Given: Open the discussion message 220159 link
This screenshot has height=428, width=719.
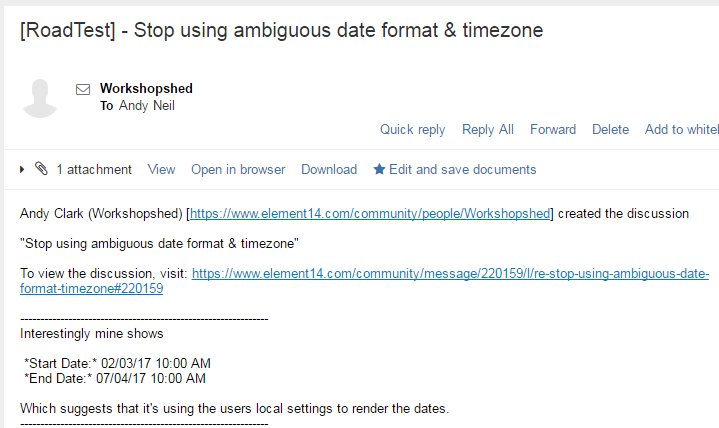Looking at the screenshot, I should (x=450, y=274).
